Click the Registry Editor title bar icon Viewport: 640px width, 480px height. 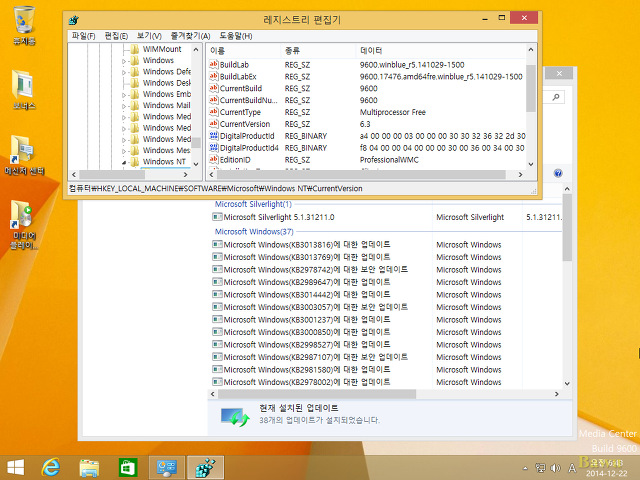[x=74, y=20]
